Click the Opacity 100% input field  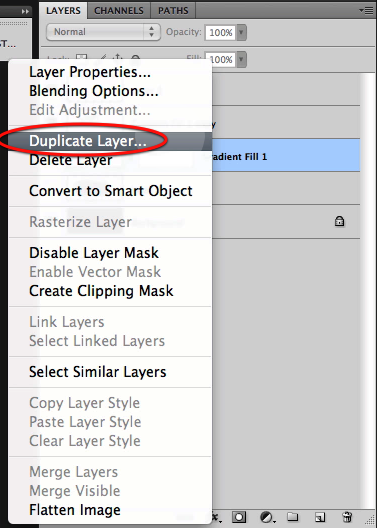(x=220, y=33)
